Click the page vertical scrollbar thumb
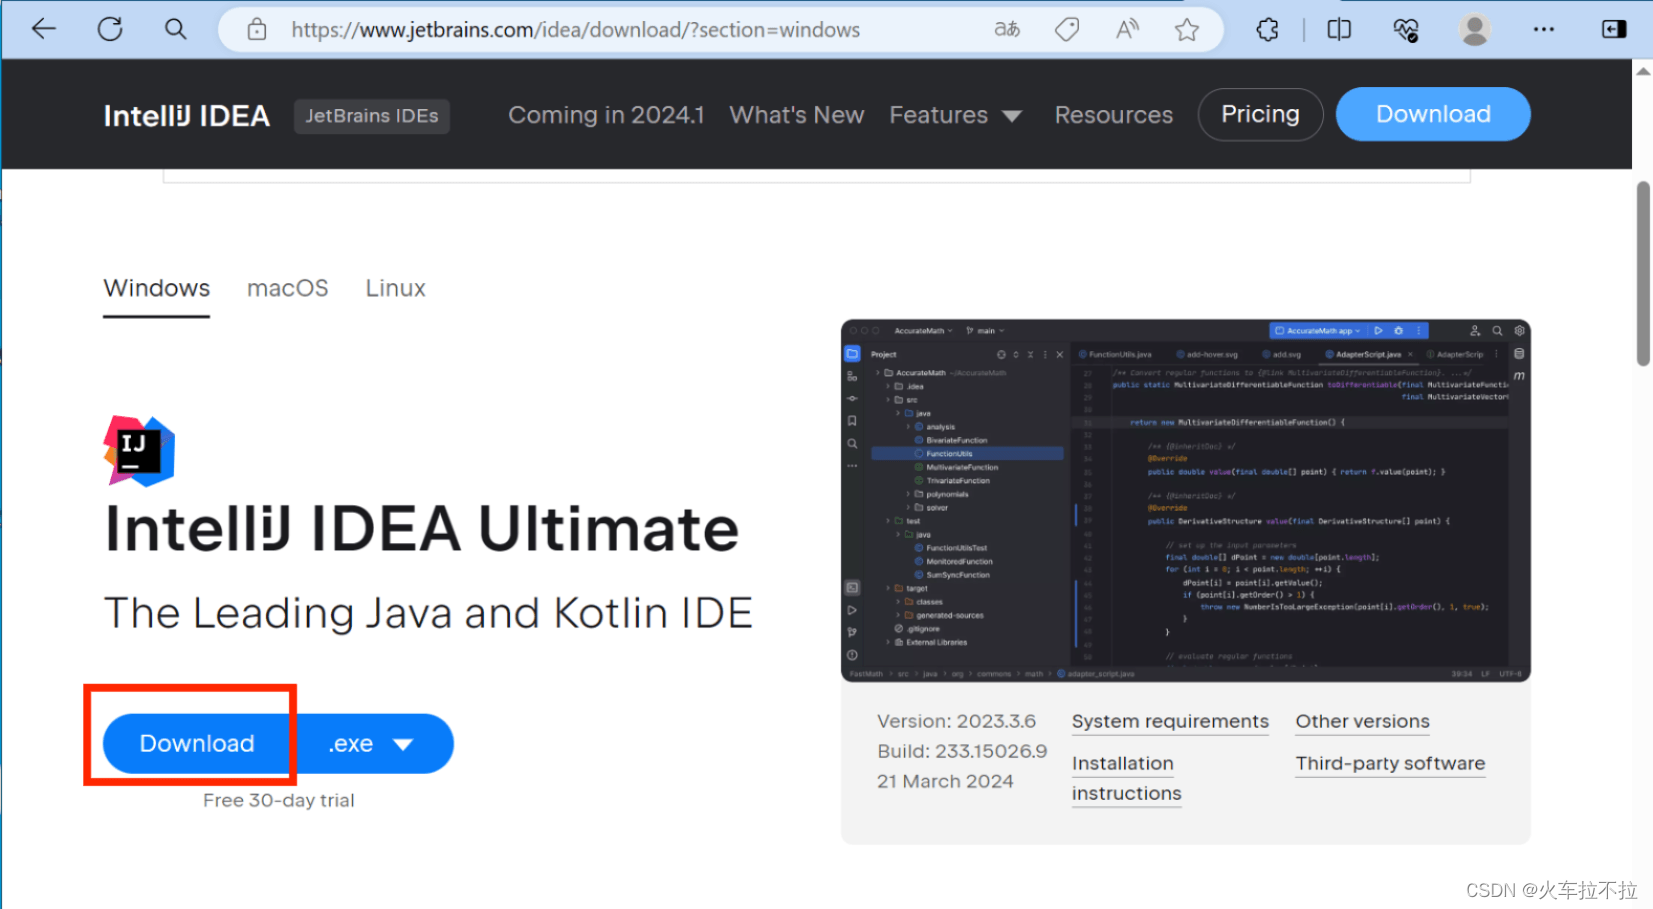Viewport: 1653px width, 909px height. [1642, 273]
